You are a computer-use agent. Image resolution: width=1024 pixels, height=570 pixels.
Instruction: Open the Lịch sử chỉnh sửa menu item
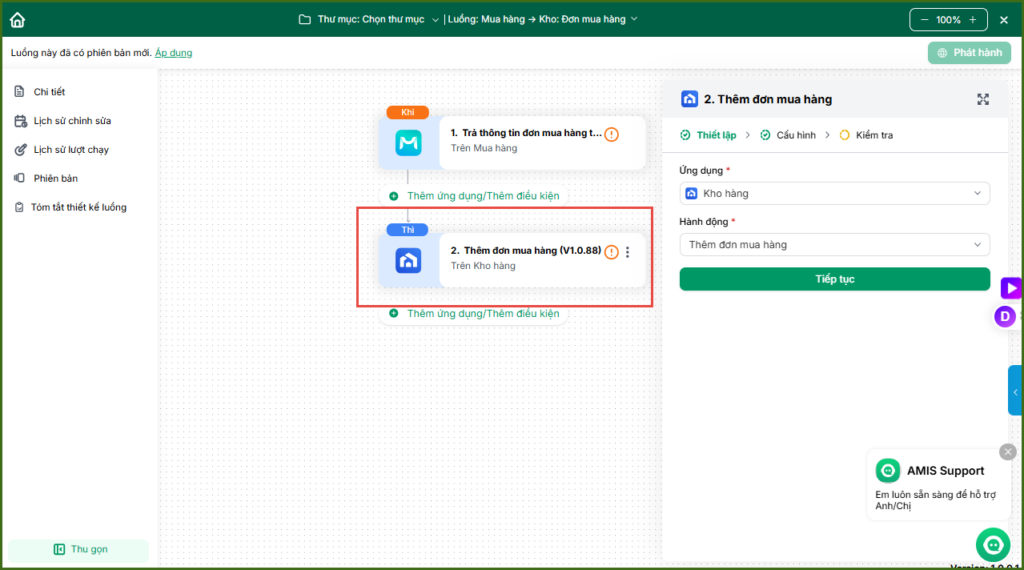click(71, 121)
